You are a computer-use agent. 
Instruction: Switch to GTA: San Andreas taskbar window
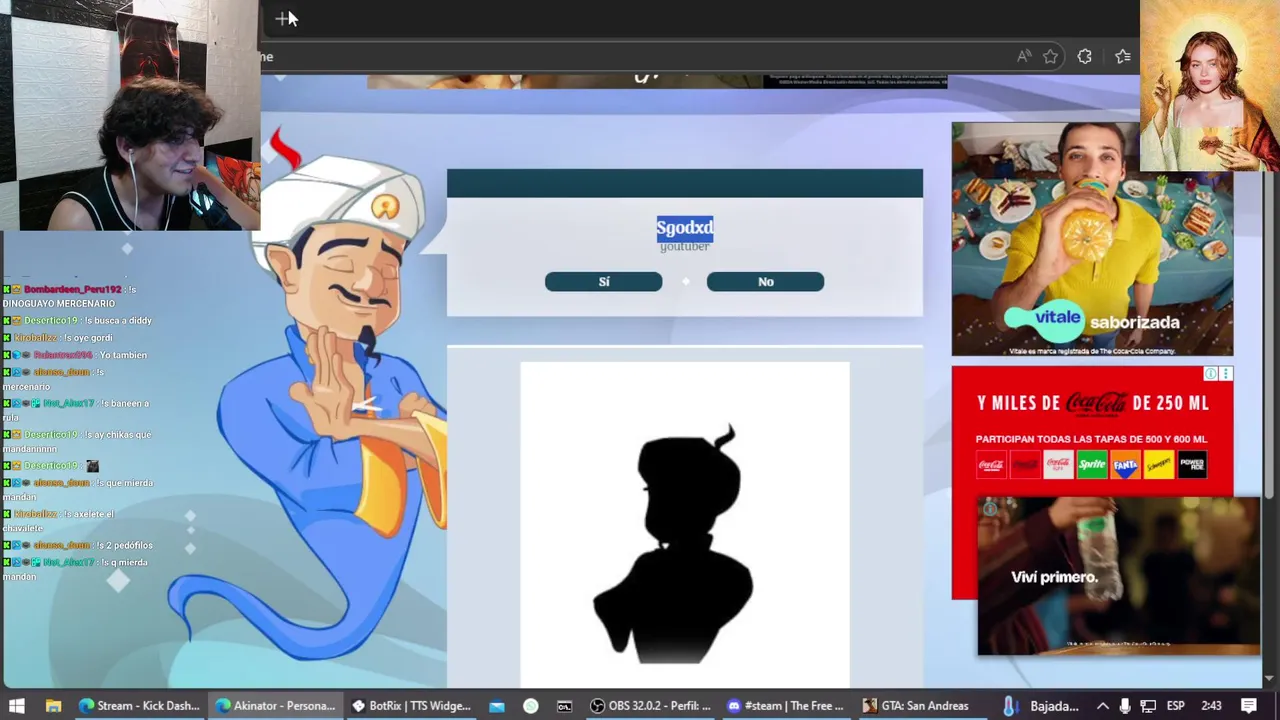pyautogui.click(x=922, y=706)
